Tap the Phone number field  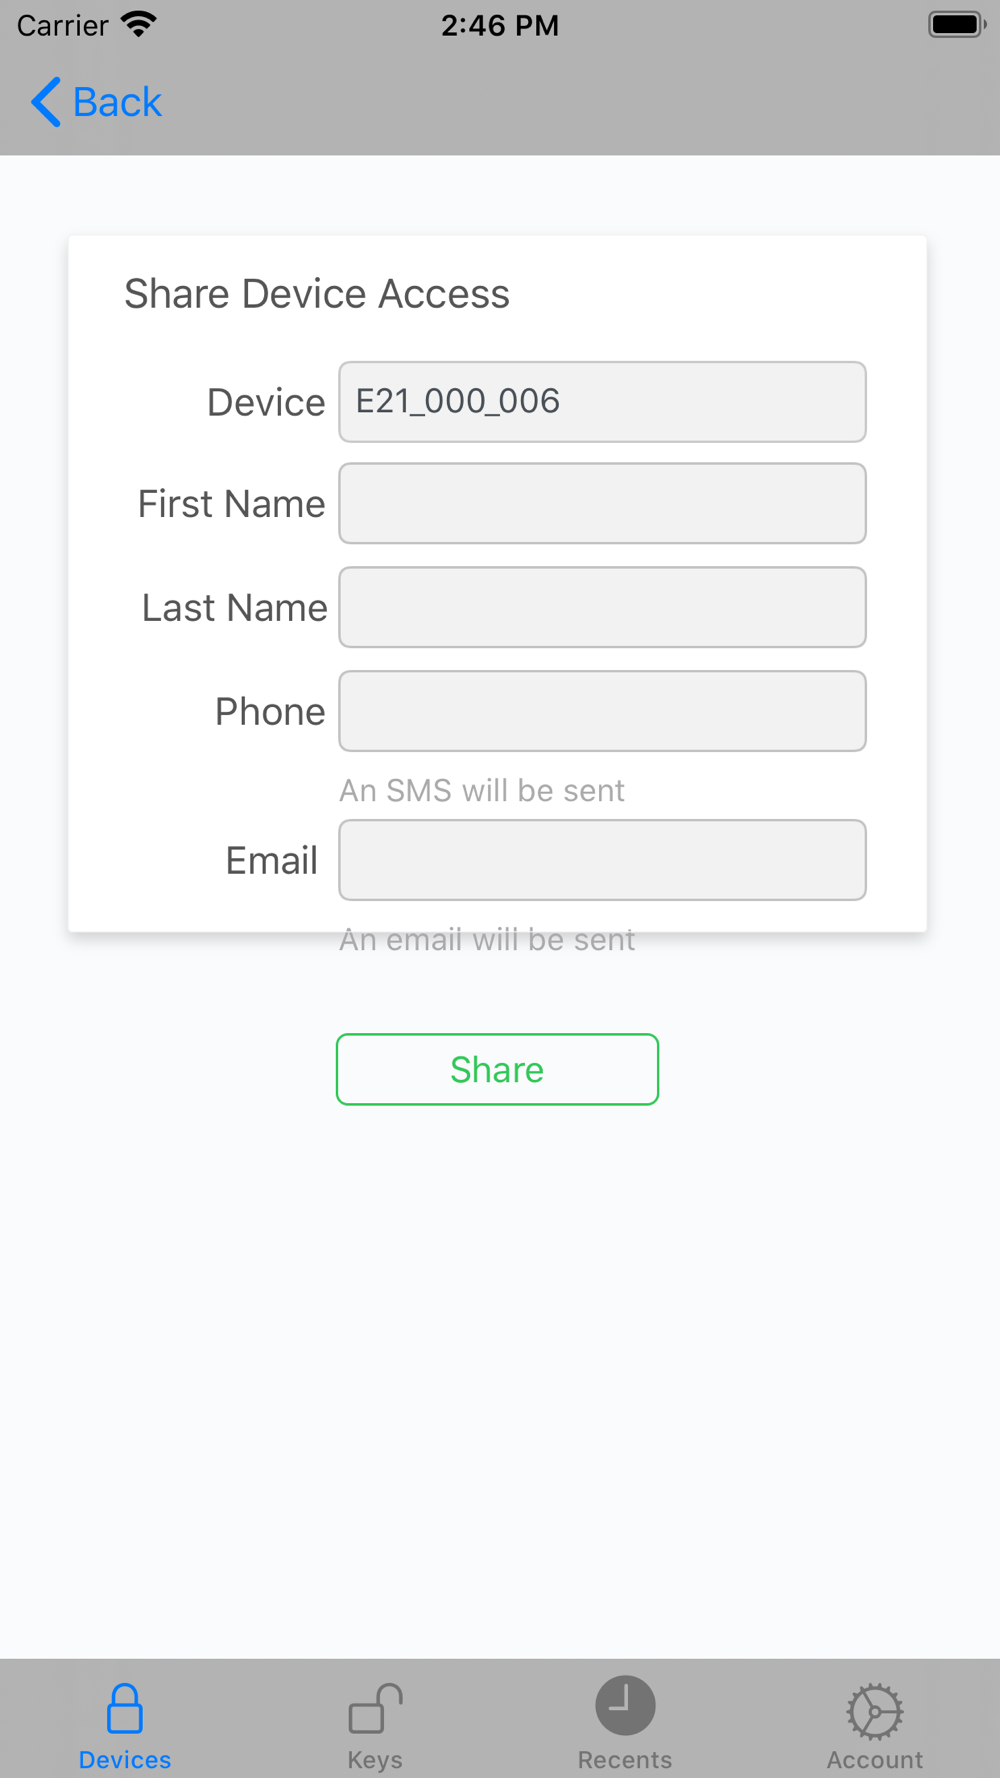coord(602,711)
